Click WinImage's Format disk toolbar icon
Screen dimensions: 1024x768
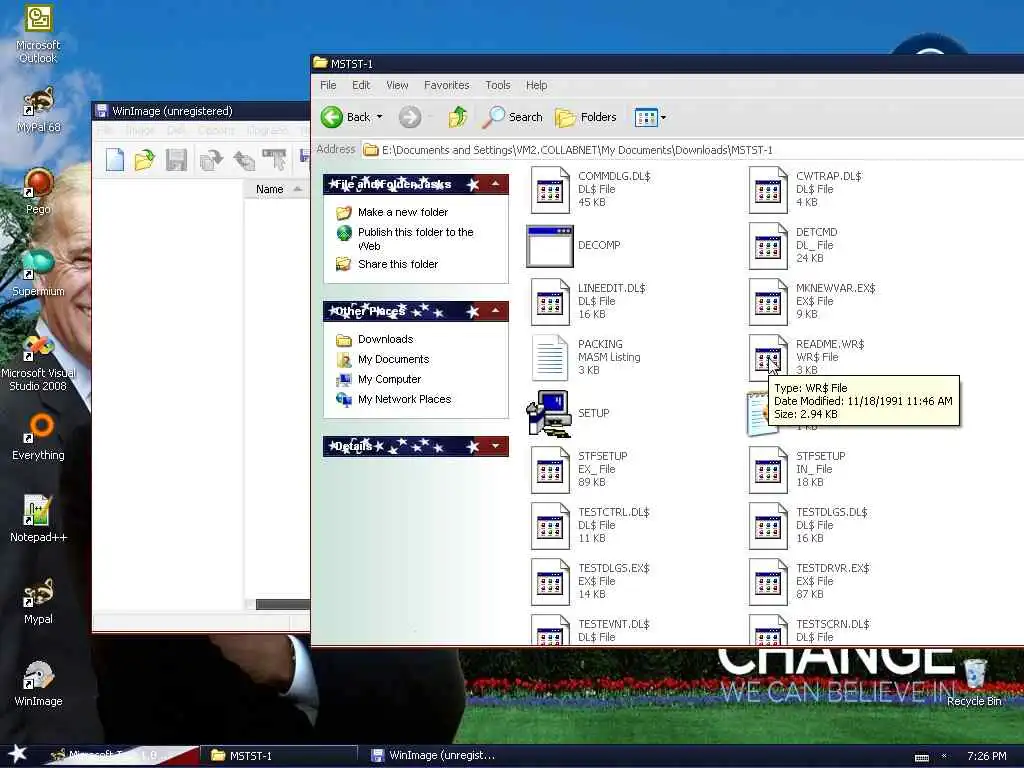[274, 159]
